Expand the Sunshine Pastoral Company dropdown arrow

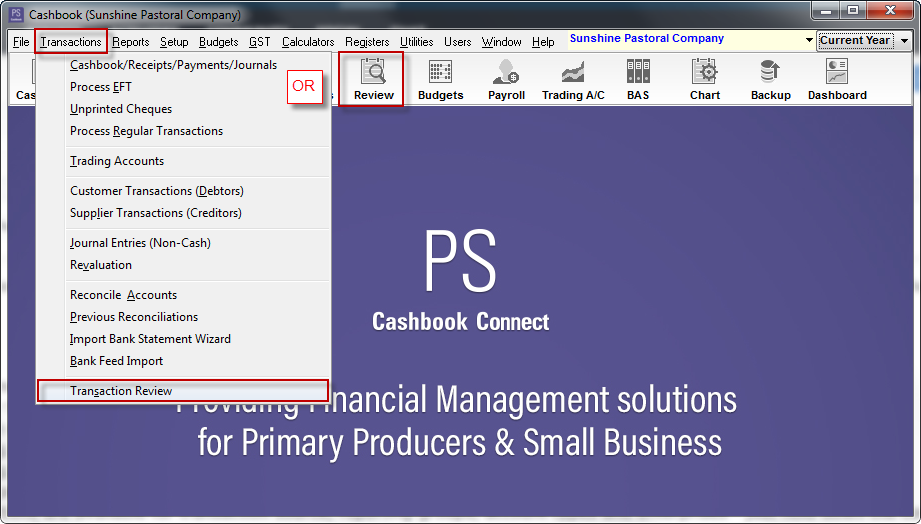click(x=809, y=40)
